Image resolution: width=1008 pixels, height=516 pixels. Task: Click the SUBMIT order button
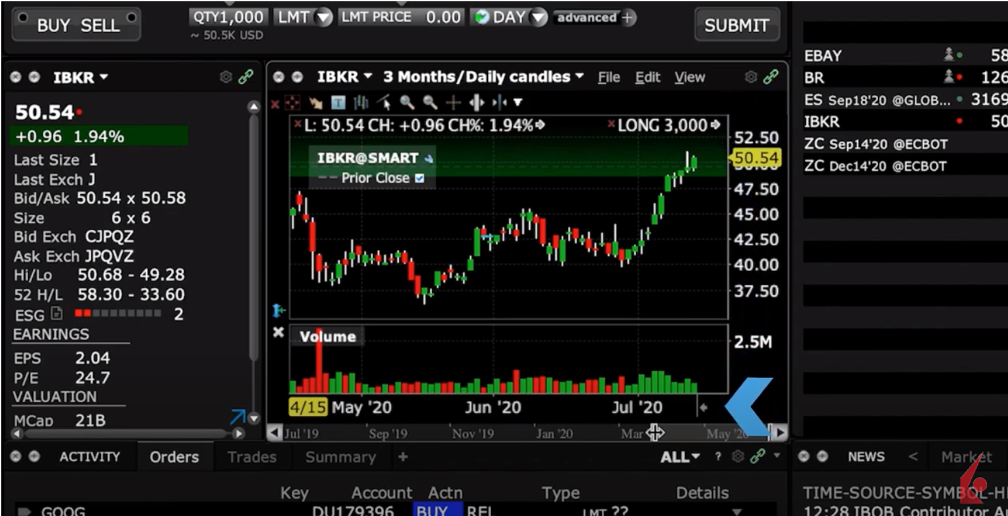pyautogui.click(x=736, y=25)
